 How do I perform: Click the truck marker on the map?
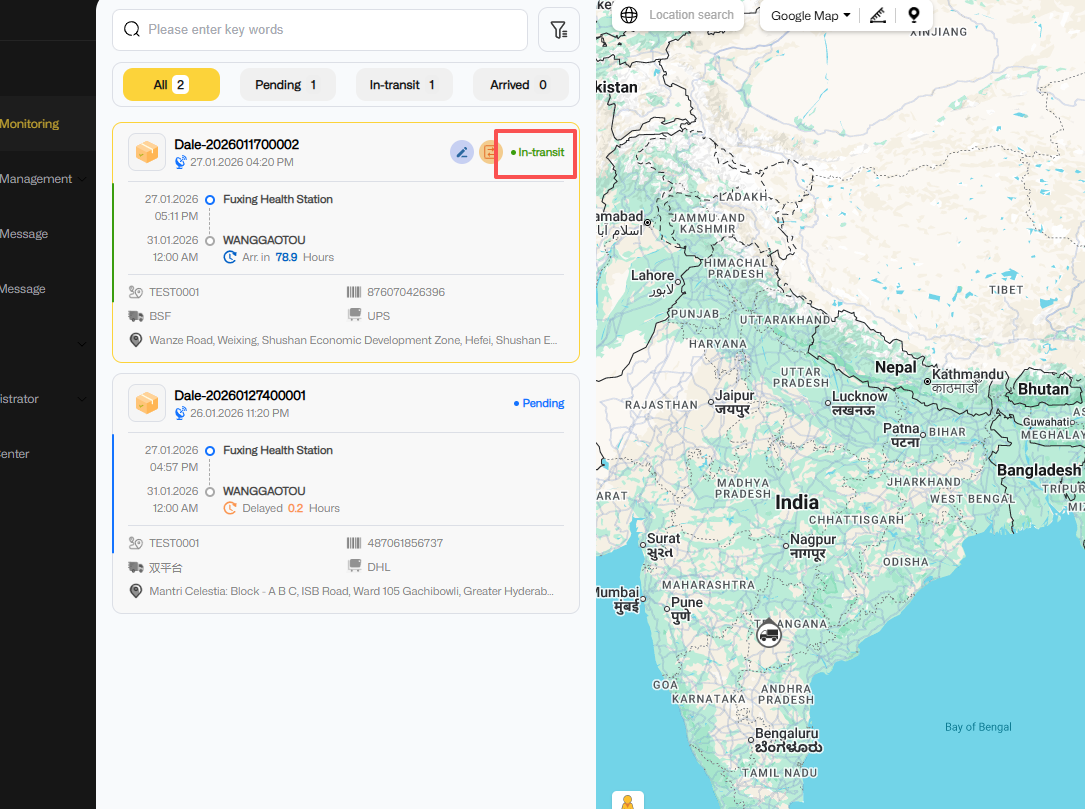pyautogui.click(x=768, y=633)
